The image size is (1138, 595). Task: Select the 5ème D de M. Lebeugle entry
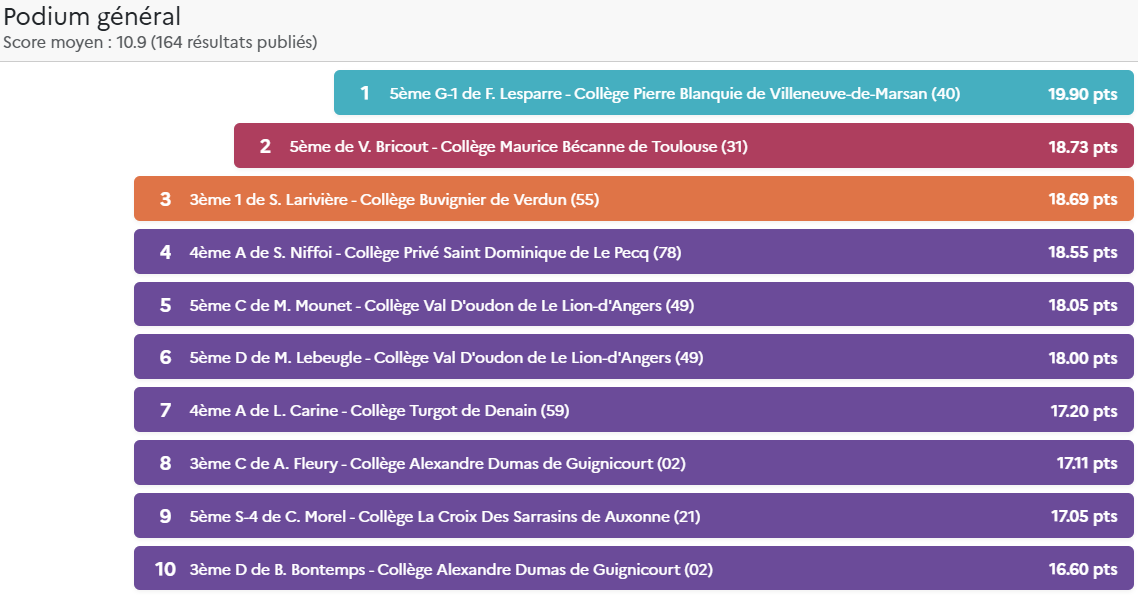point(634,357)
